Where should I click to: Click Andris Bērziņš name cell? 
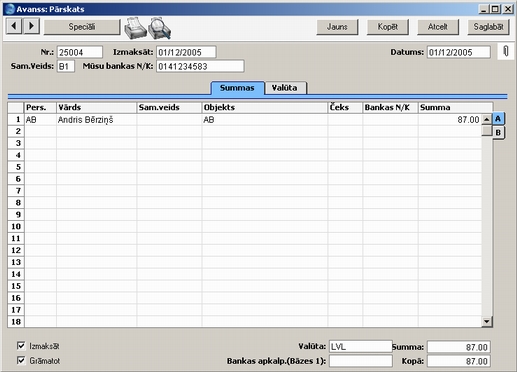(x=96, y=119)
